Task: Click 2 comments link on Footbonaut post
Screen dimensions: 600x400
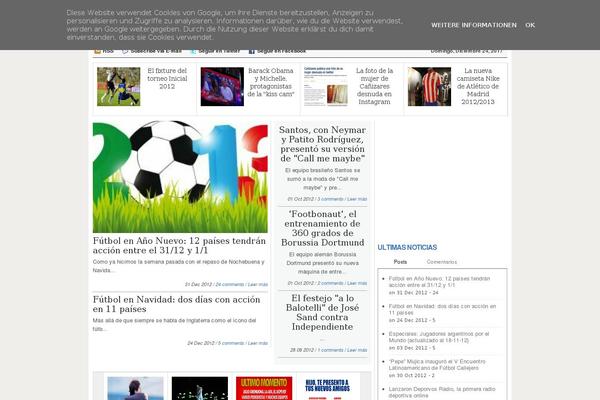Action: coord(330,283)
